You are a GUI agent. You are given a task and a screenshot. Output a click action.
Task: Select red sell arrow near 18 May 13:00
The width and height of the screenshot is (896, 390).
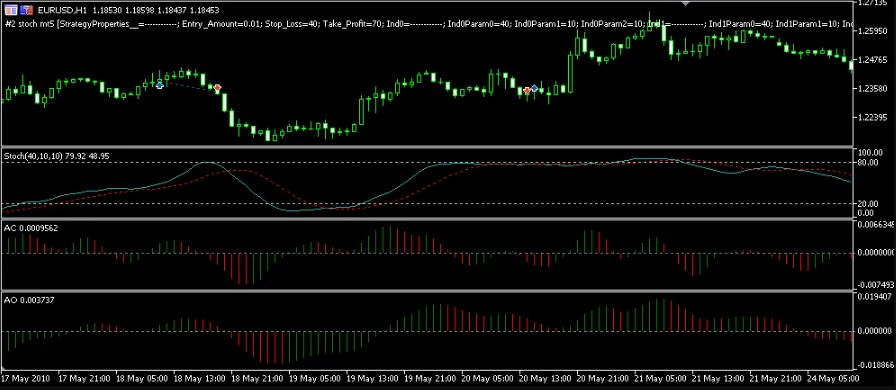pos(217,87)
